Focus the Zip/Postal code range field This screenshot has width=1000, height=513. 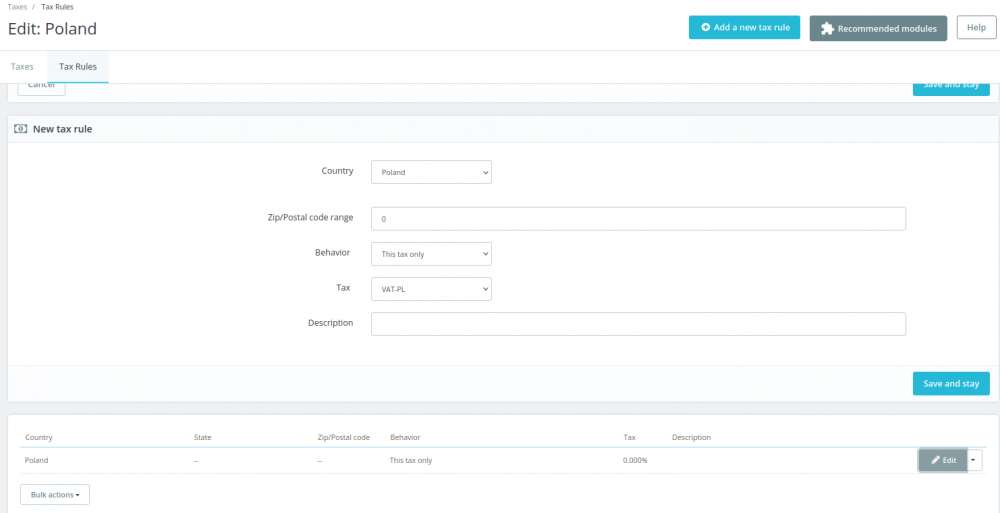coord(638,218)
